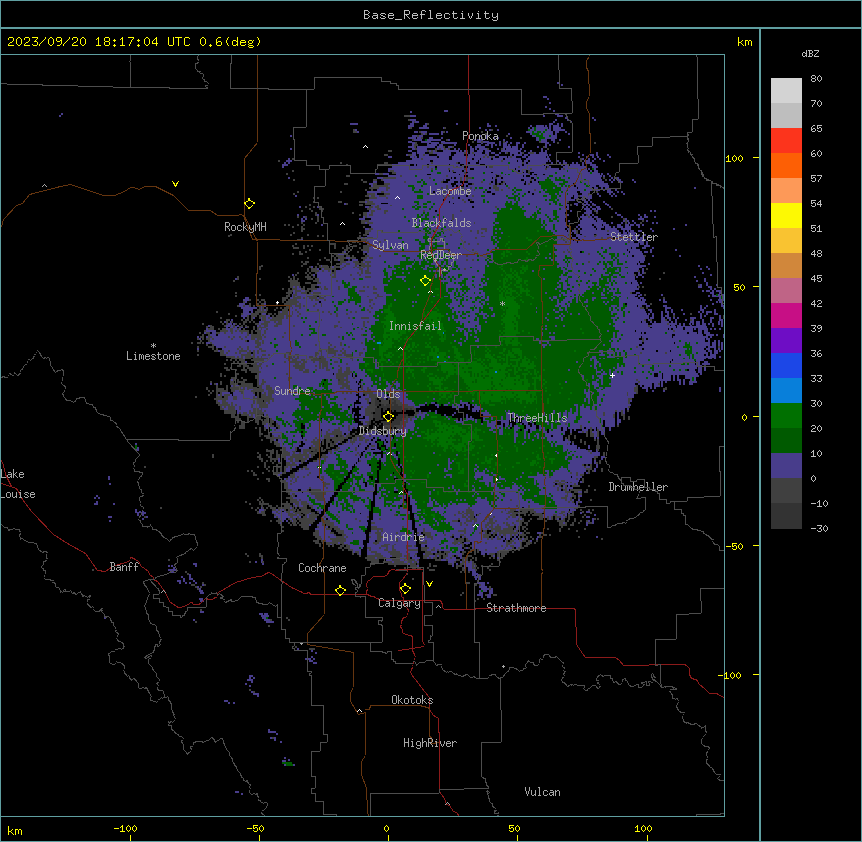Pick the slate-purple 0-10 dBZ swatch

(786, 466)
